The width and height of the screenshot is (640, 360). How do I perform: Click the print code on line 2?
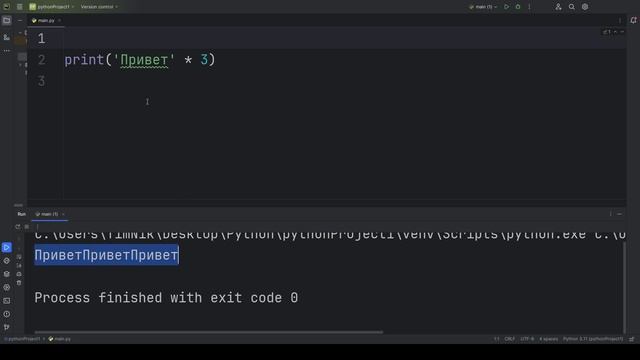[140, 60]
